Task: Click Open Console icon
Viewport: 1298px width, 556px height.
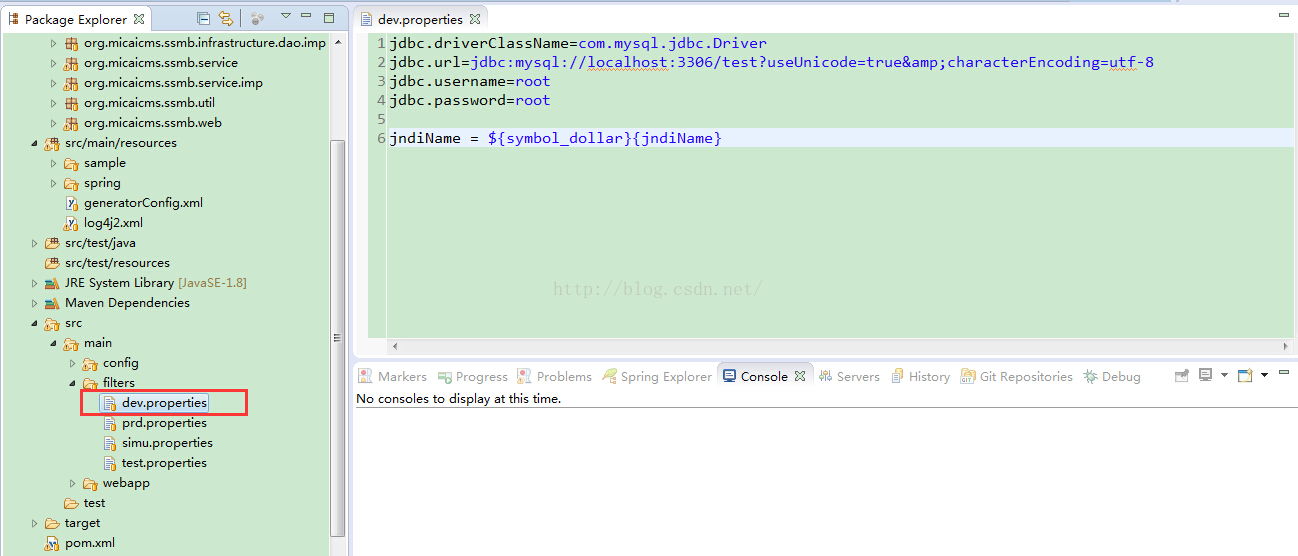Action: pos(1245,376)
